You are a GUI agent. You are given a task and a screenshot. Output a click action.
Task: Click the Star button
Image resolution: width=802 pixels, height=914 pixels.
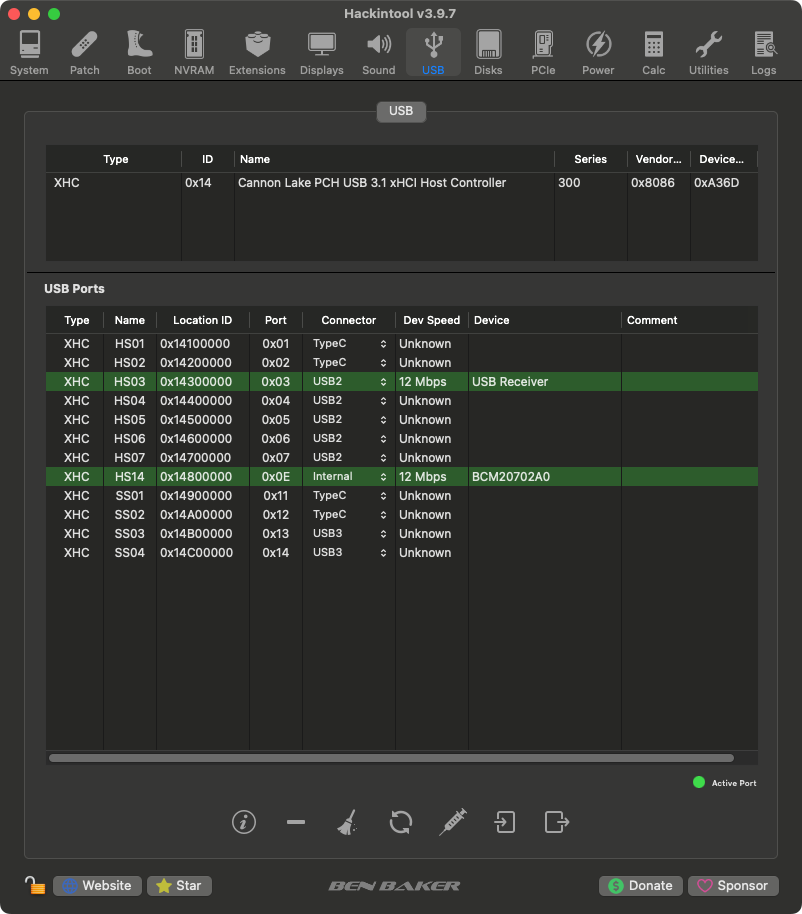tap(179, 885)
